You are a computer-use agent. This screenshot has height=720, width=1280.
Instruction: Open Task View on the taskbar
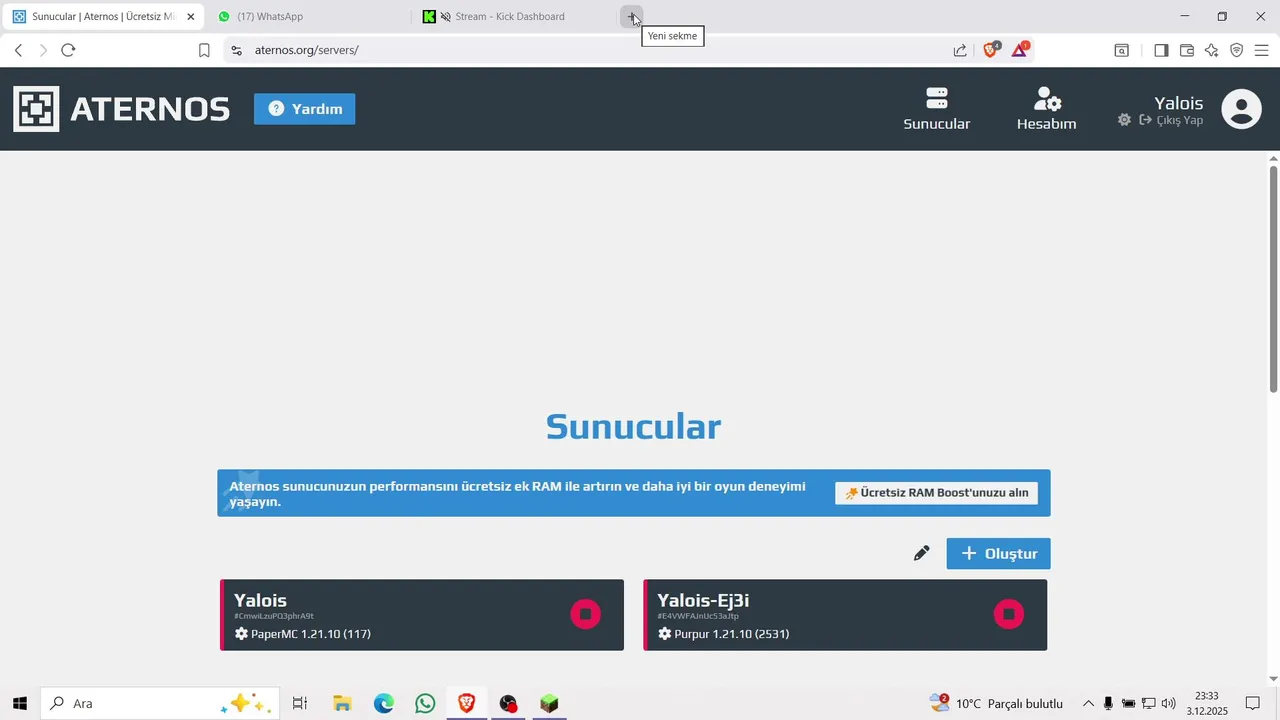(x=300, y=703)
